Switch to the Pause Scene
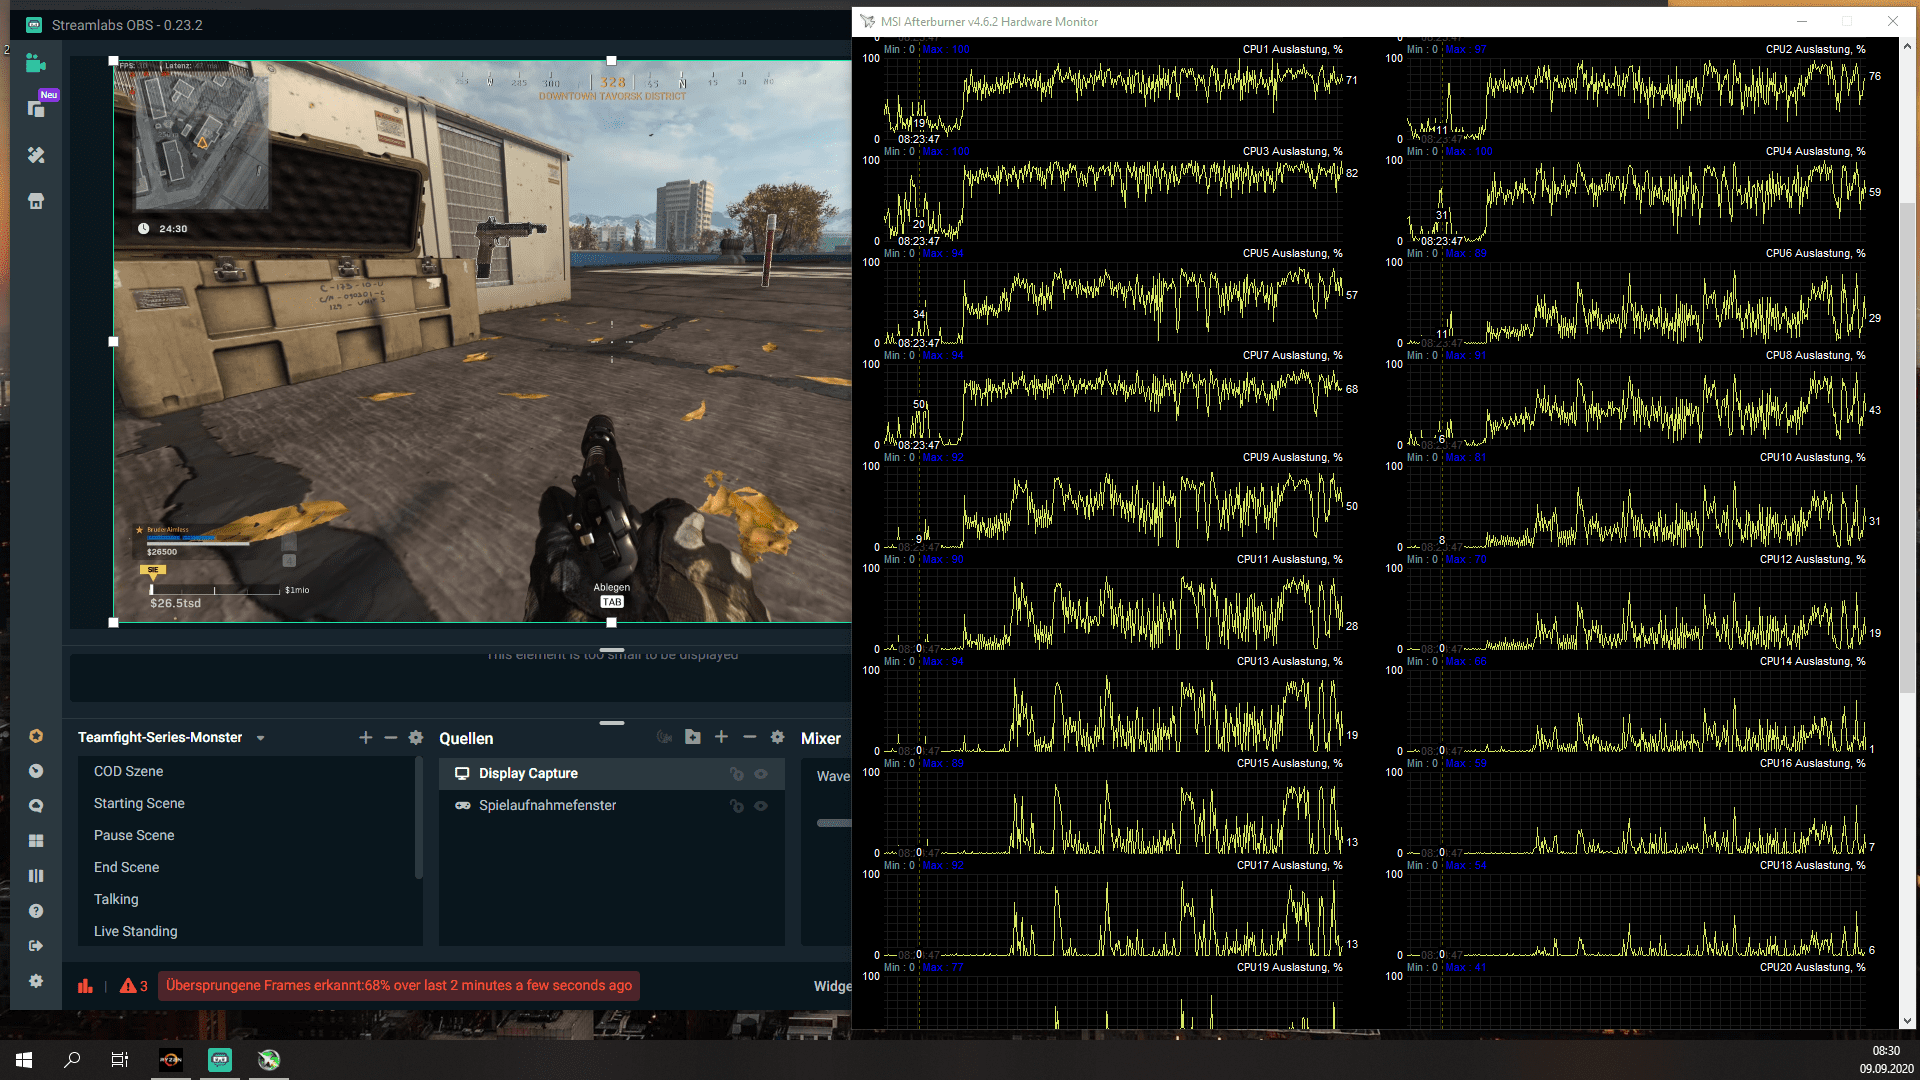 134,835
